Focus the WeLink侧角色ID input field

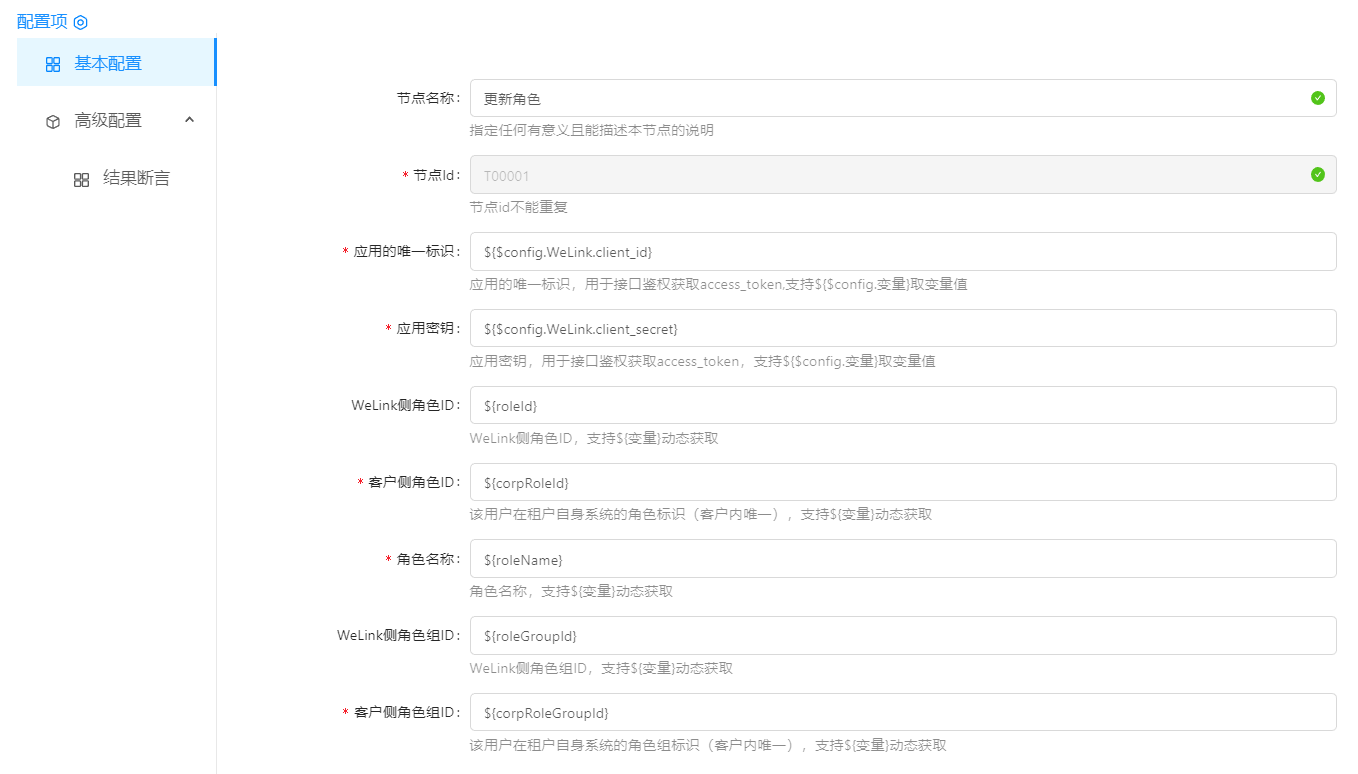902,405
